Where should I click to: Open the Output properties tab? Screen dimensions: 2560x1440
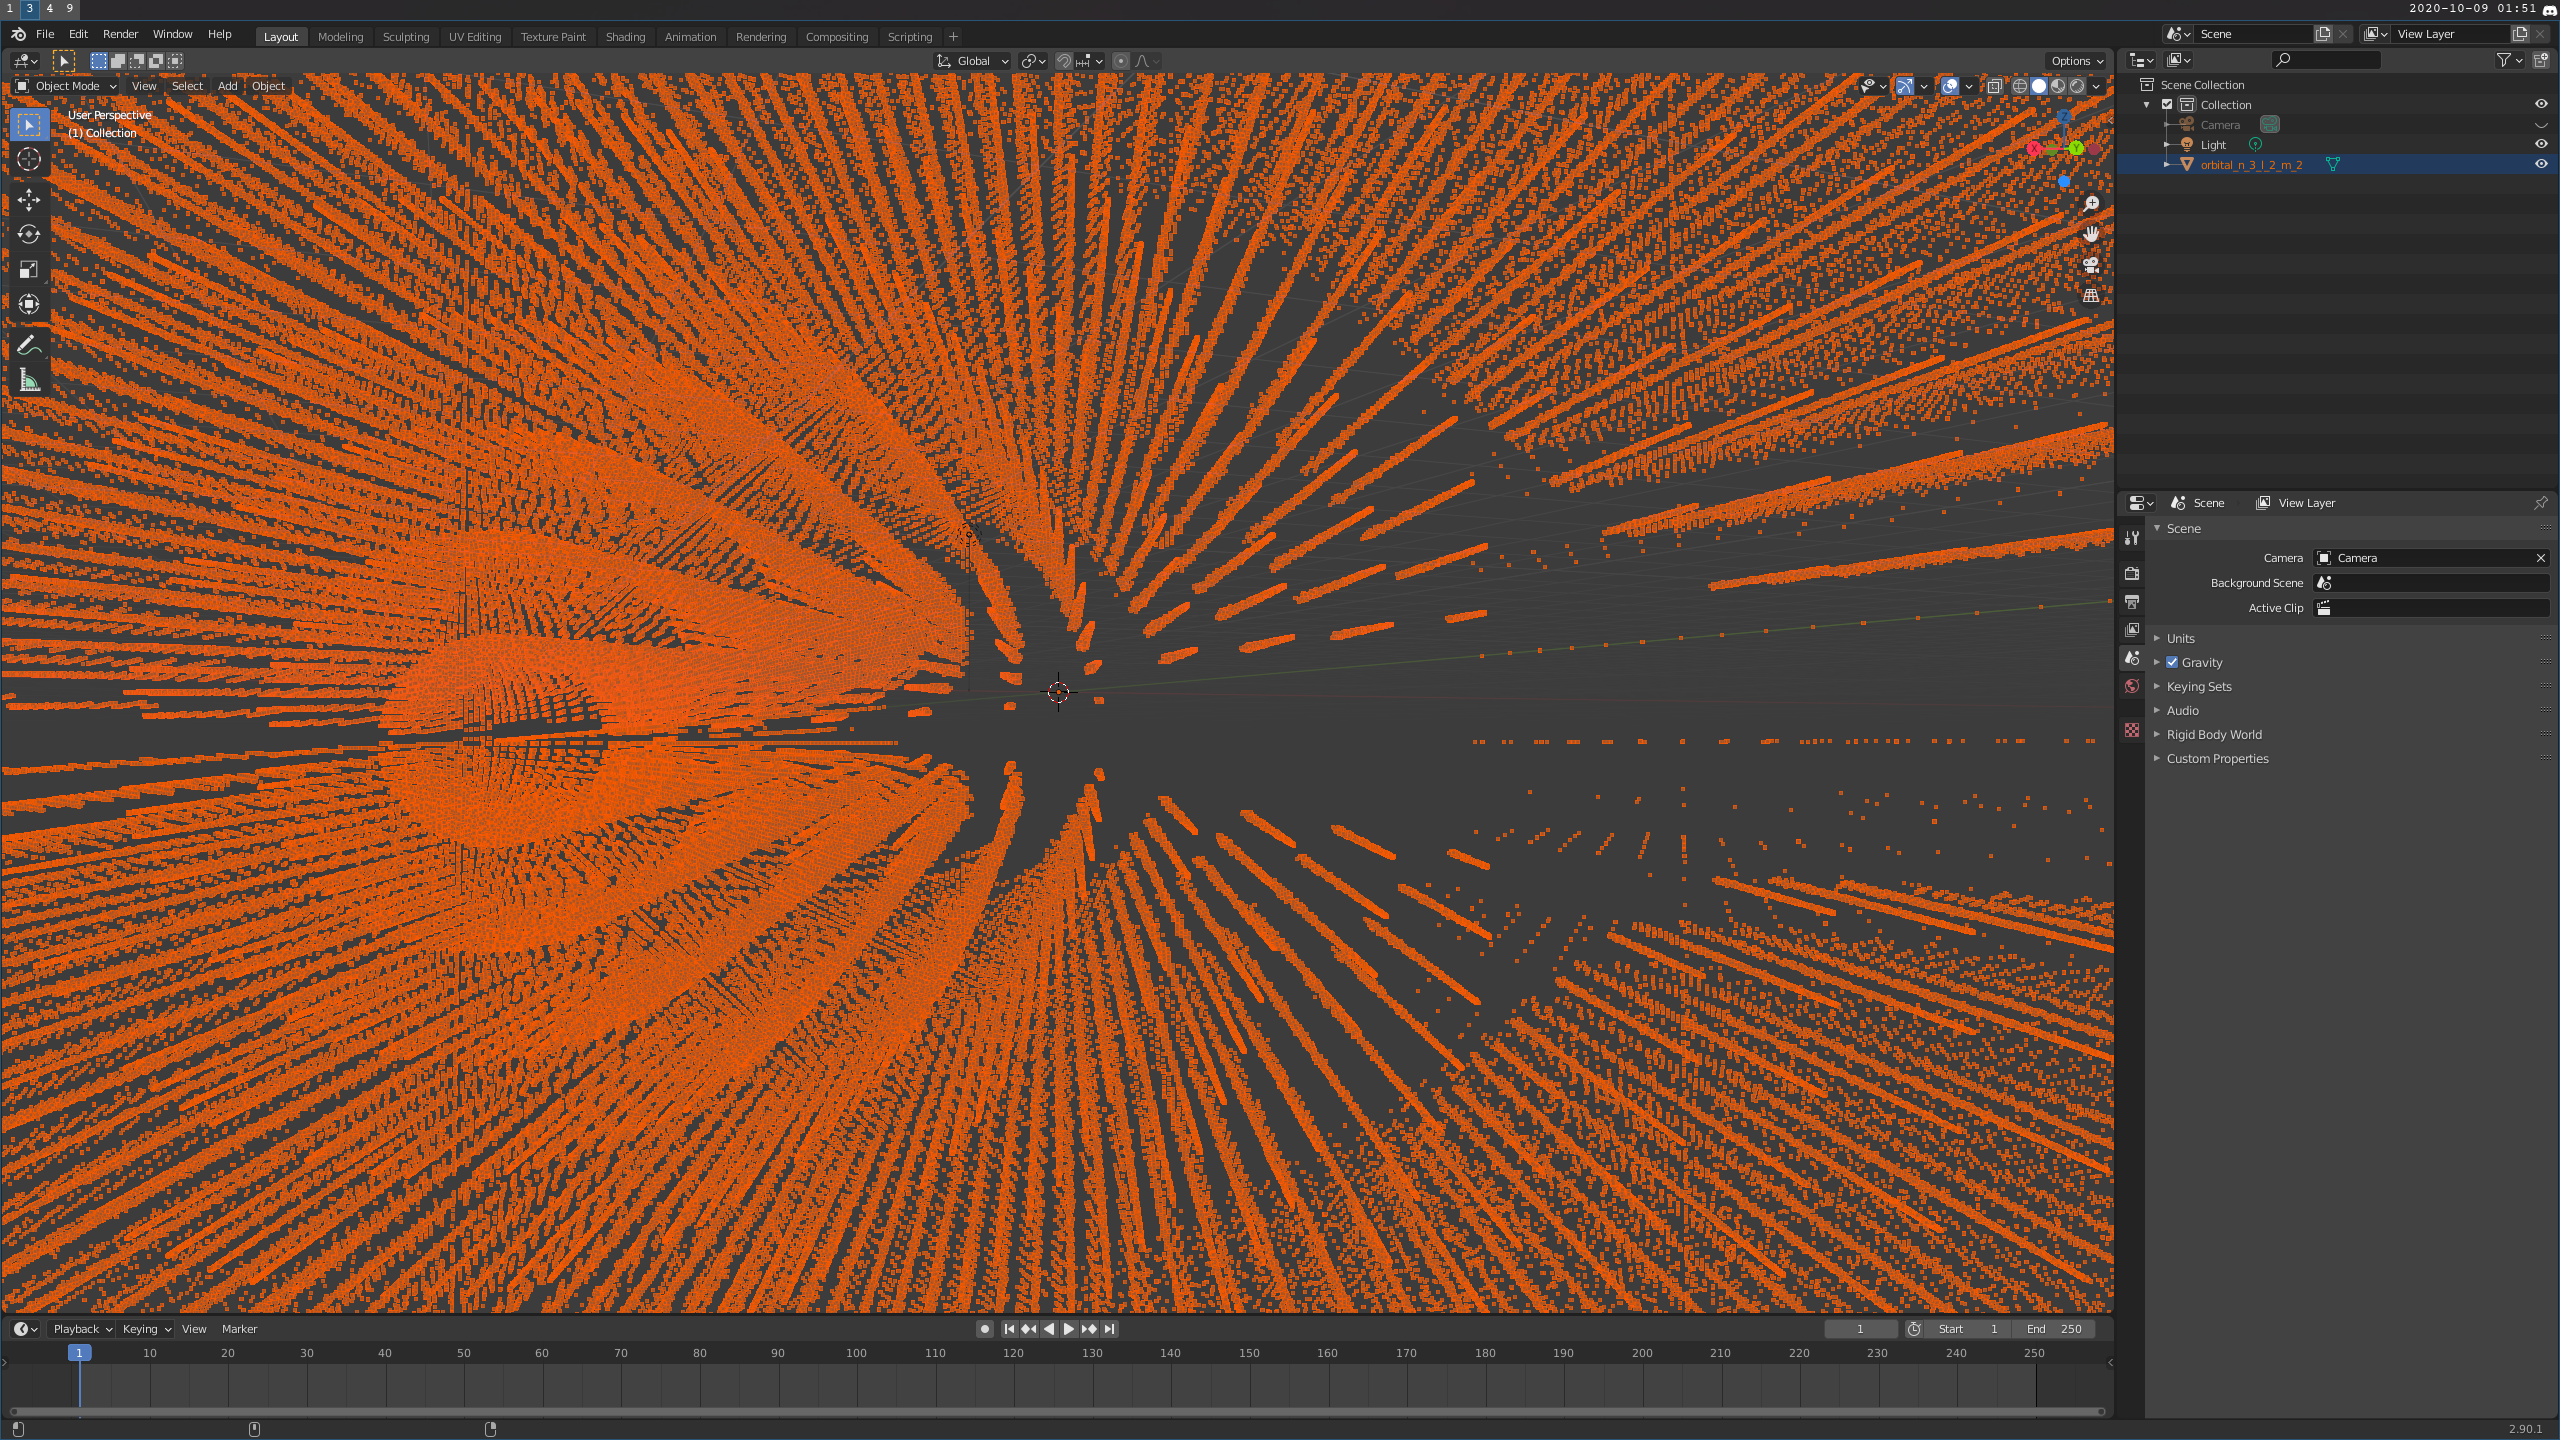pyautogui.click(x=2132, y=601)
